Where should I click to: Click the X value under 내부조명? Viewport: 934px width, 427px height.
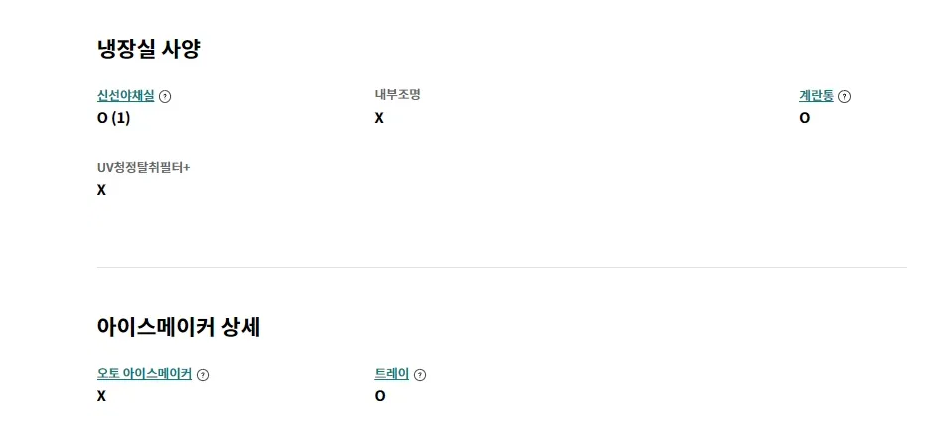(x=379, y=118)
